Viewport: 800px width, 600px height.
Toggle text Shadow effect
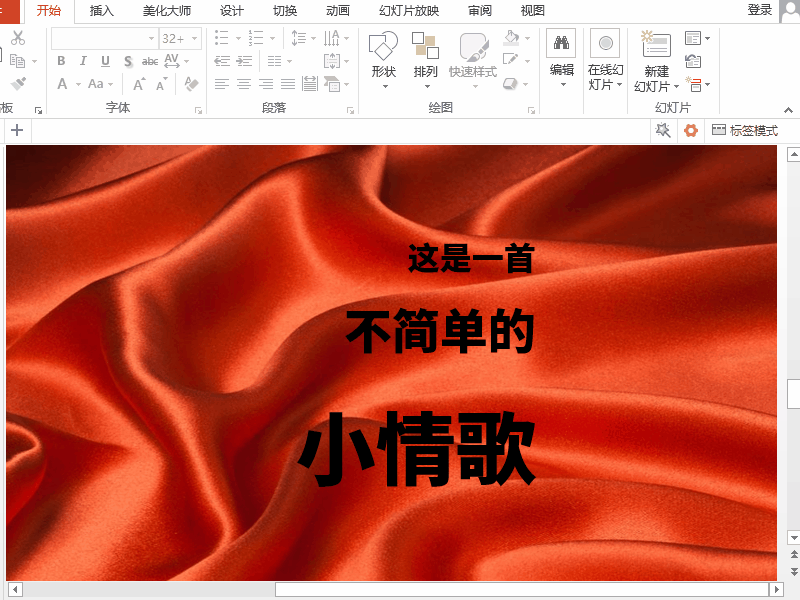point(128,61)
